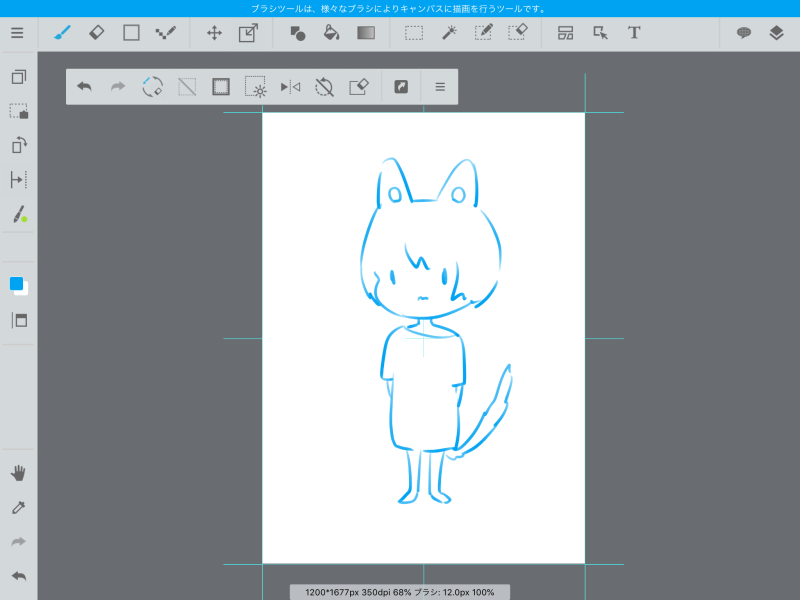Toggle flip canvas horizontally in shortcut bar

[x=290, y=87]
